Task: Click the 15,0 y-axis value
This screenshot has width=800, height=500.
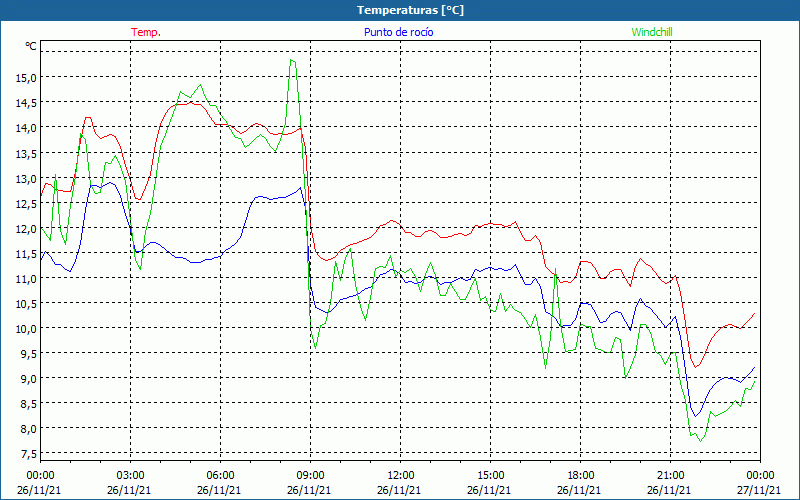Action: tap(26, 79)
